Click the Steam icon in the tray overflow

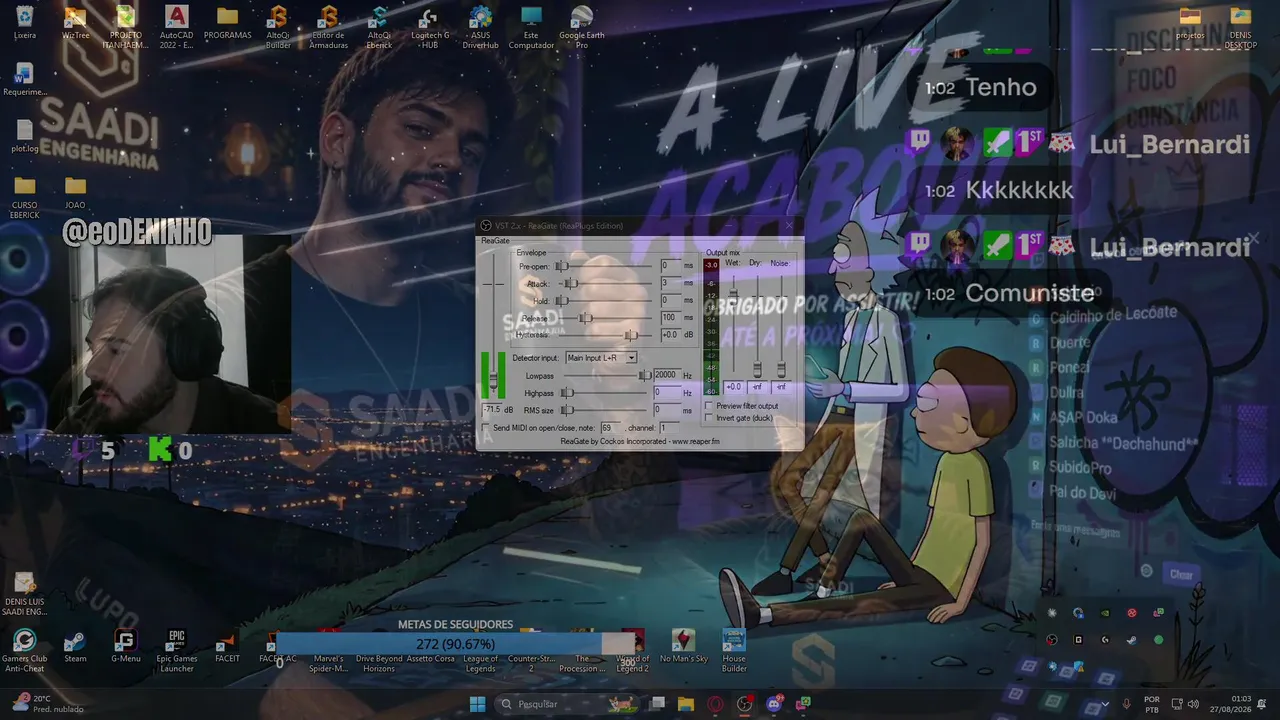(1132, 640)
